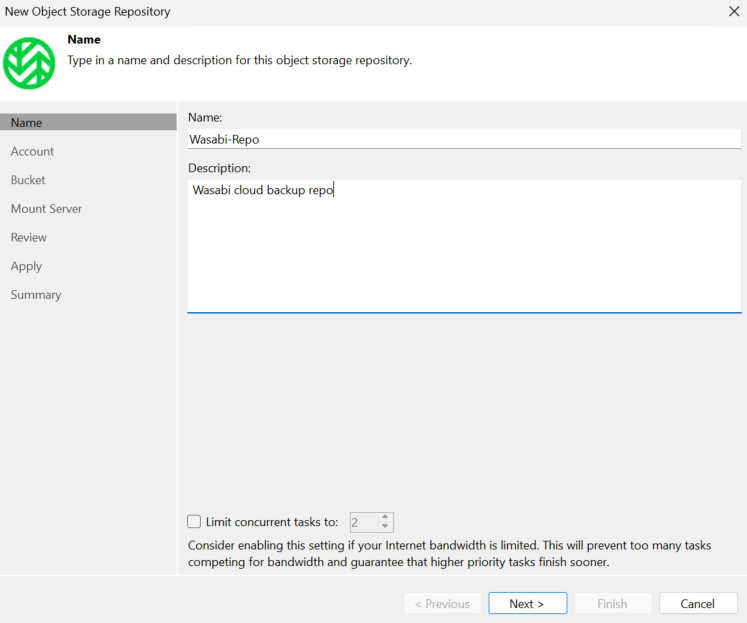Click the Limit concurrent tasks to label
Screen dimensions: 747x623
[x=272, y=522]
